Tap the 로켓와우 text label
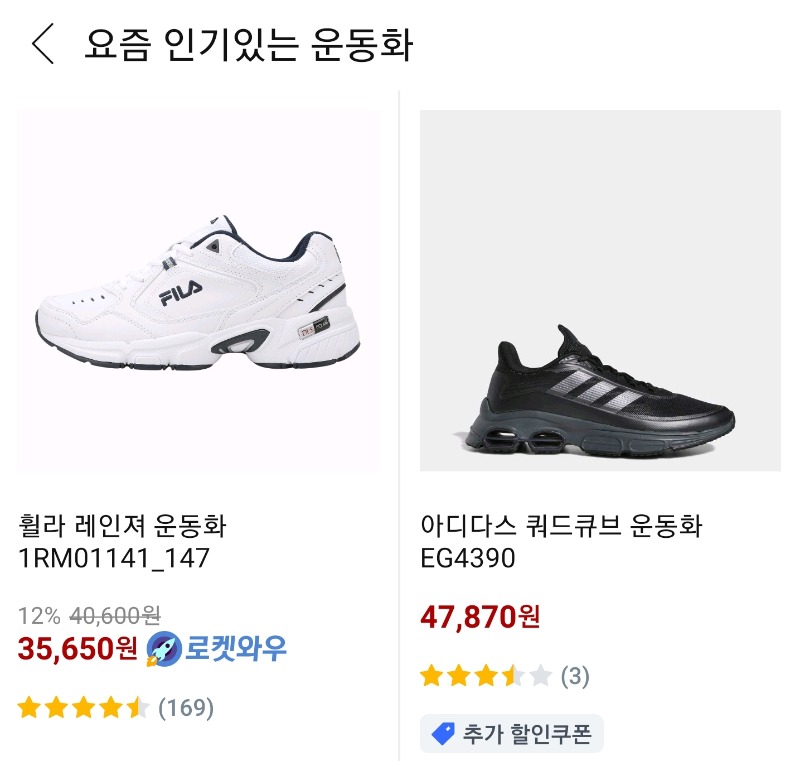800x761 pixels. (235, 650)
